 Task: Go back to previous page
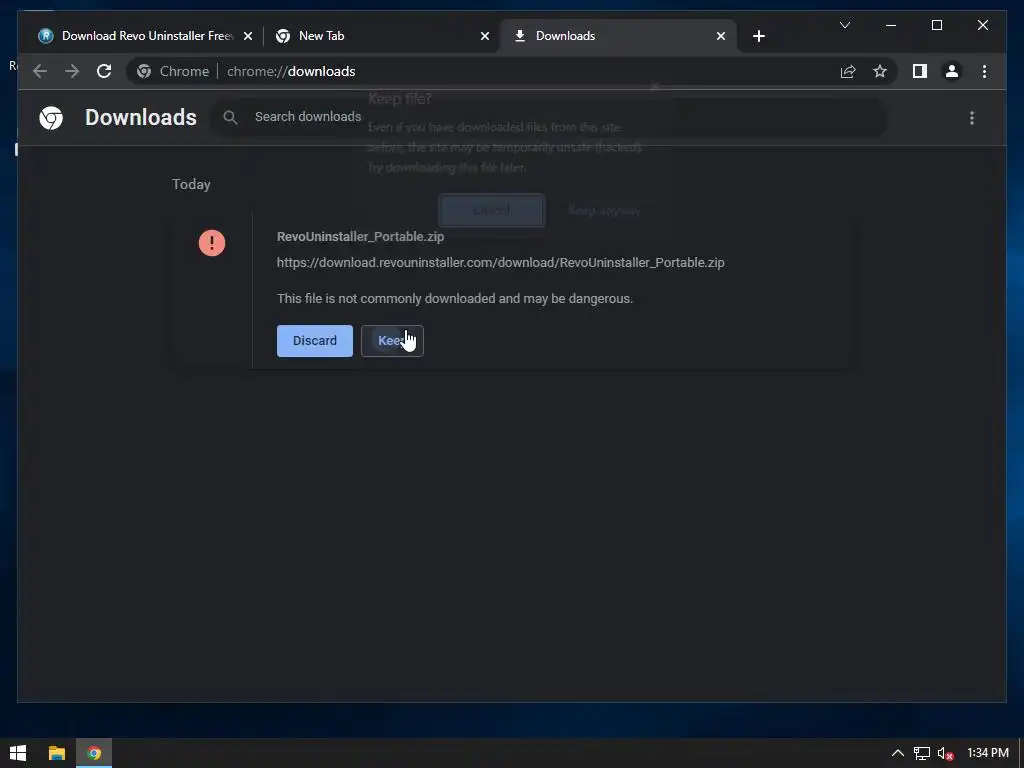pyautogui.click(x=40, y=71)
